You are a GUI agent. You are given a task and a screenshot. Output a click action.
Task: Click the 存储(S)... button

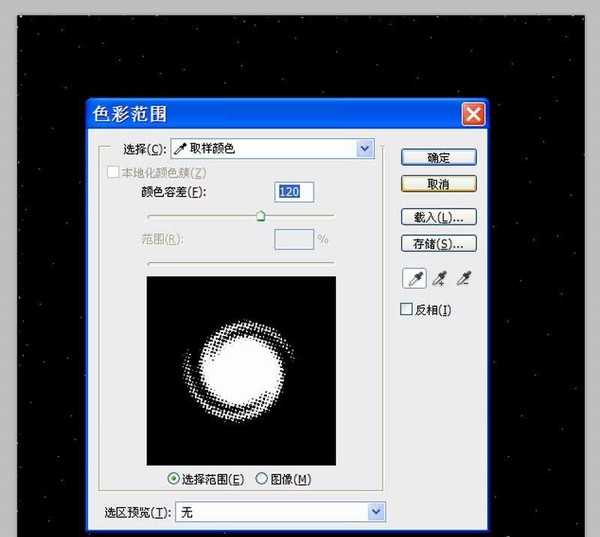pyautogui.click(x=438, y=243)
